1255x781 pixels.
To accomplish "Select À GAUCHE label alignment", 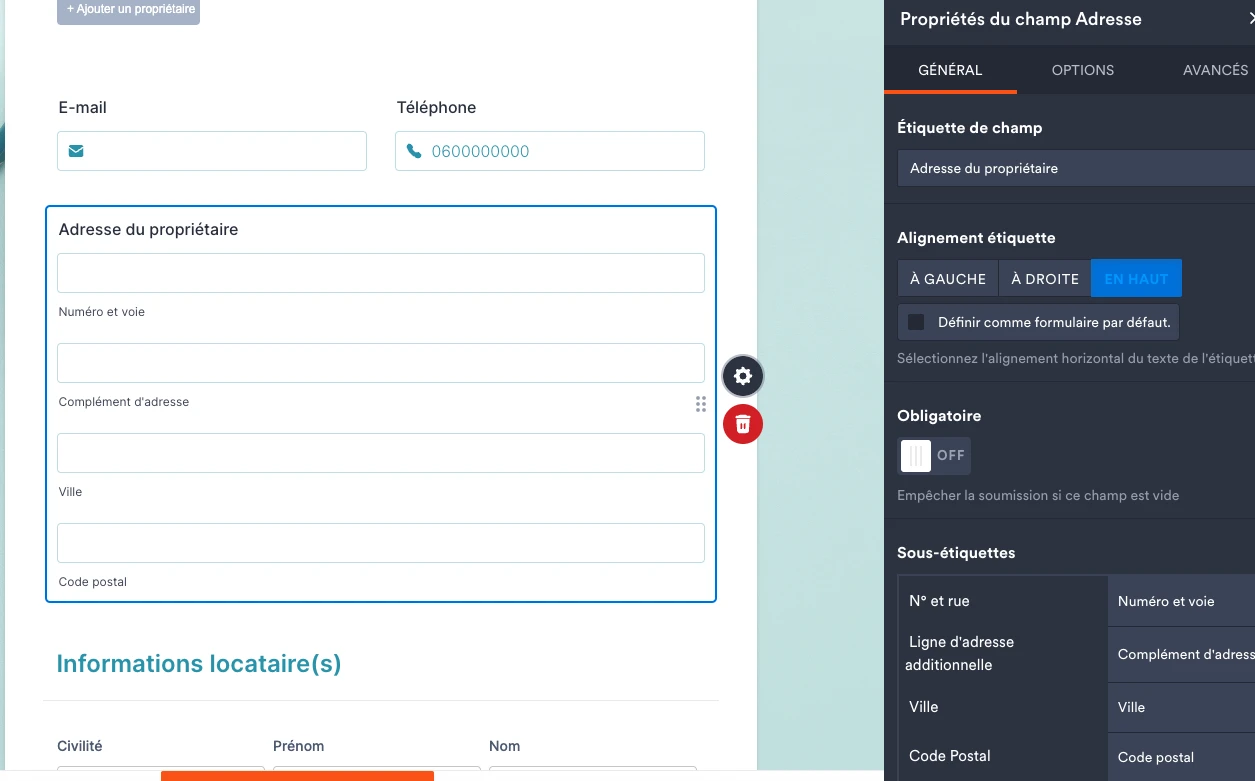I will (946, 278).
